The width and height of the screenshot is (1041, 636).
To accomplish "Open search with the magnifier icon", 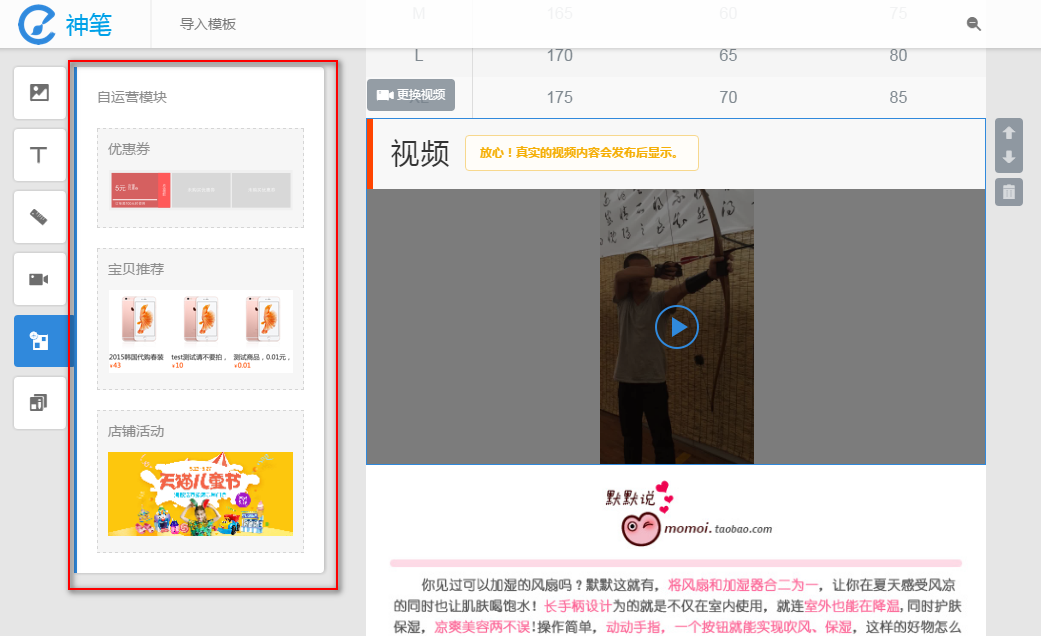I will click(973, 23).
